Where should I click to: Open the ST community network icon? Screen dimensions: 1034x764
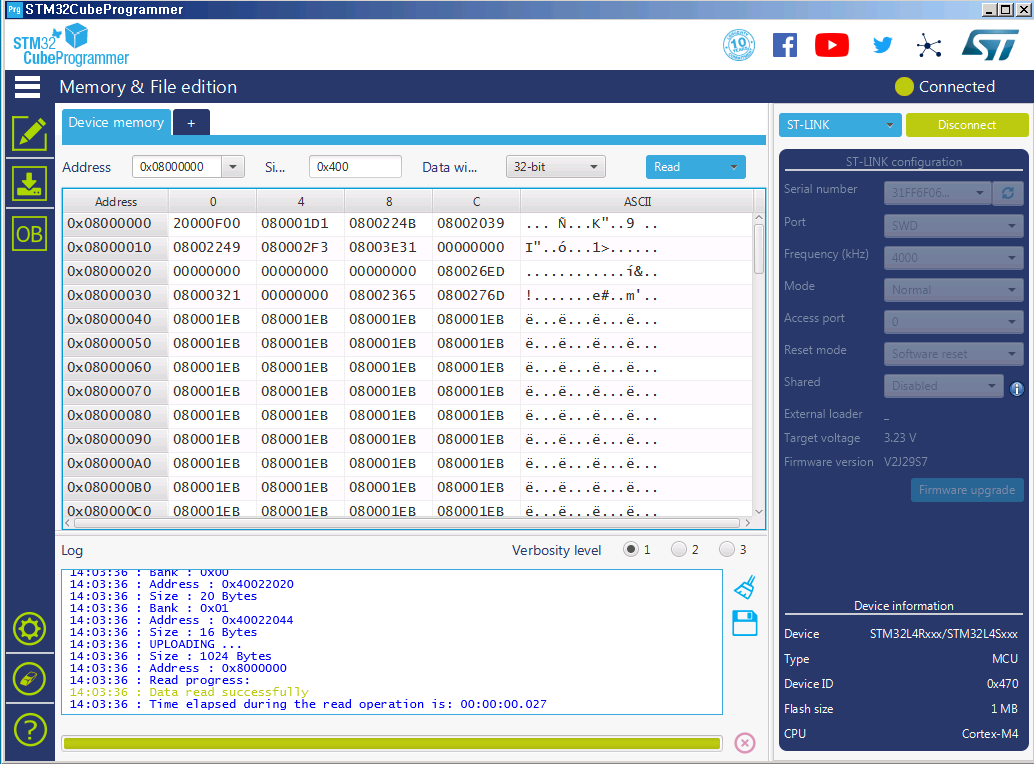(x=928, y=45)
